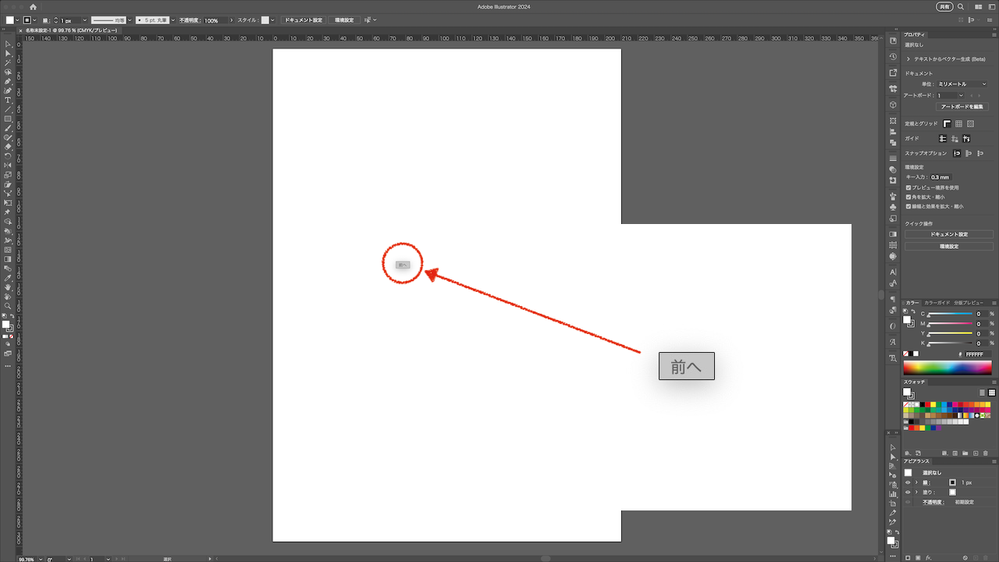999x562 pixels.
Task: Click the キー入力 '0.3 mm' field
Action: click(940, 177)
